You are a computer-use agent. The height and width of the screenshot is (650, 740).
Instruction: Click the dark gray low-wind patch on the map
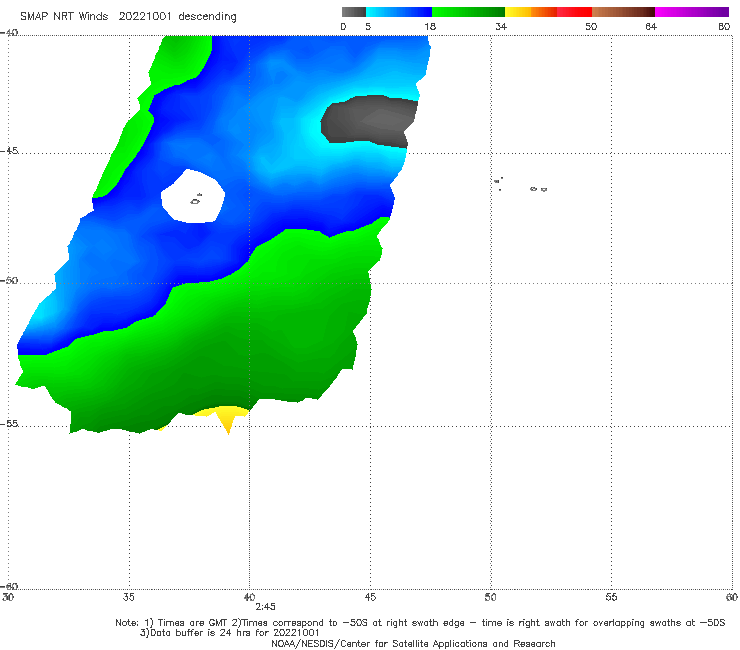click(369, 121)
